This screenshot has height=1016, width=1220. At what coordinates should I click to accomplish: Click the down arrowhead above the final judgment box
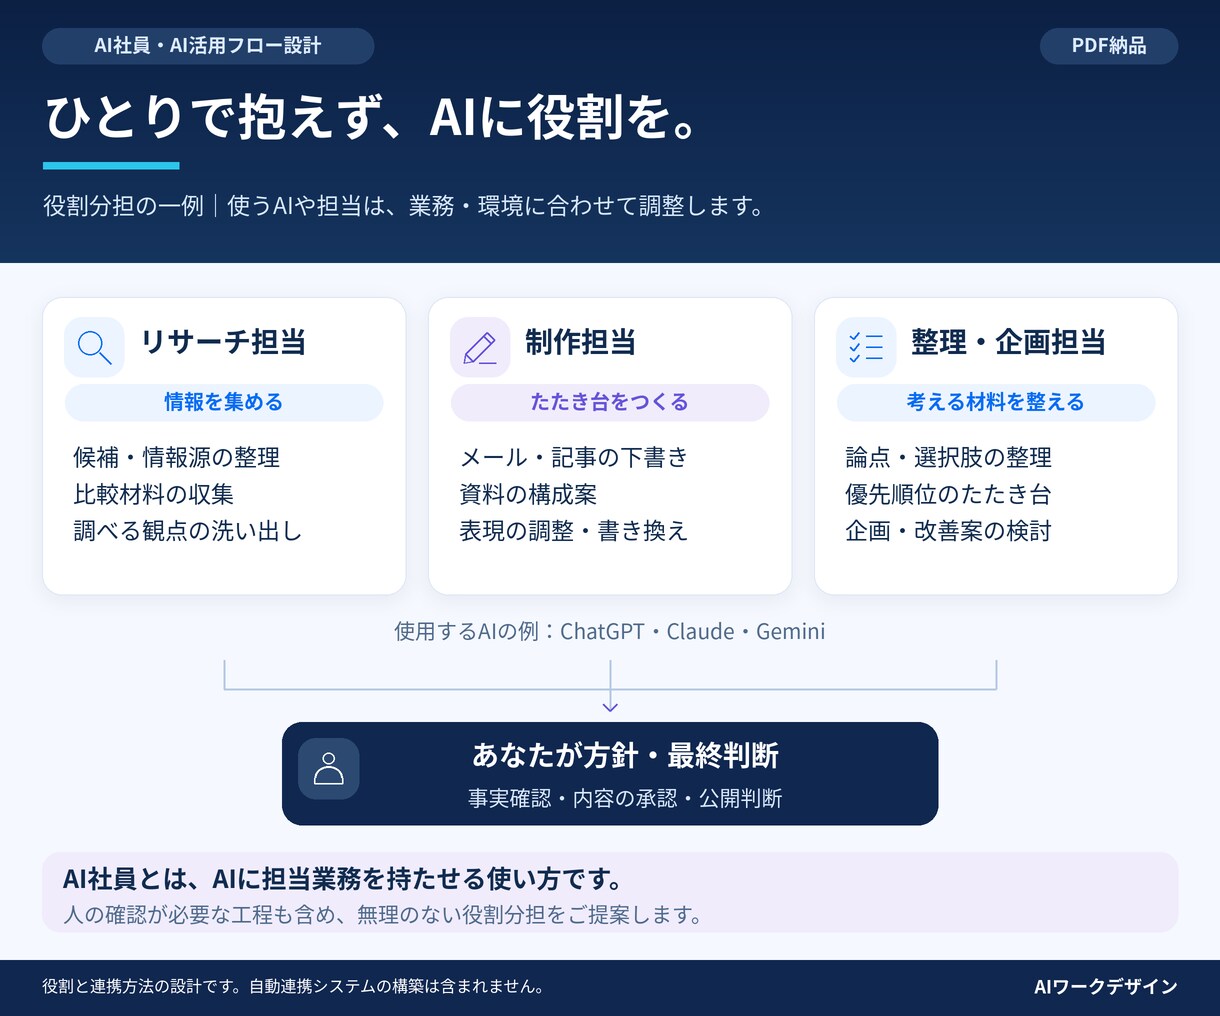point(610,706)
